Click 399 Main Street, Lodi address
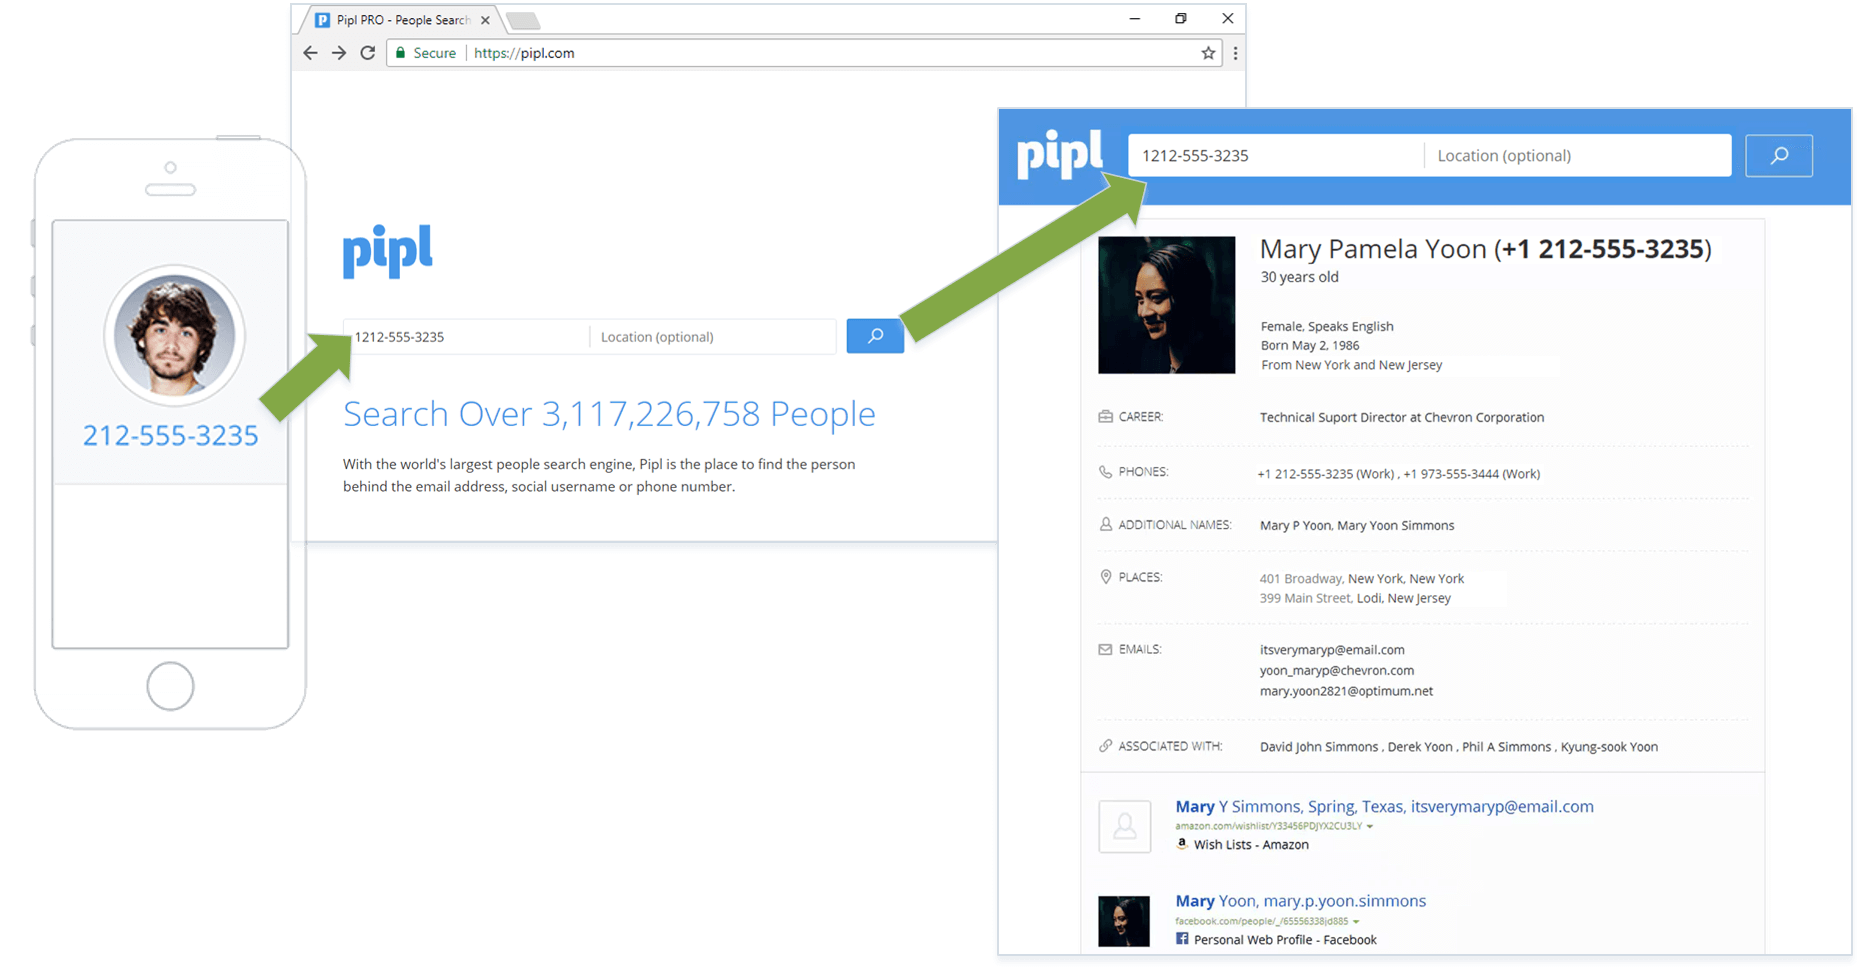The width and height of the screenshot is (1862, 971). tap(1355, 598)
